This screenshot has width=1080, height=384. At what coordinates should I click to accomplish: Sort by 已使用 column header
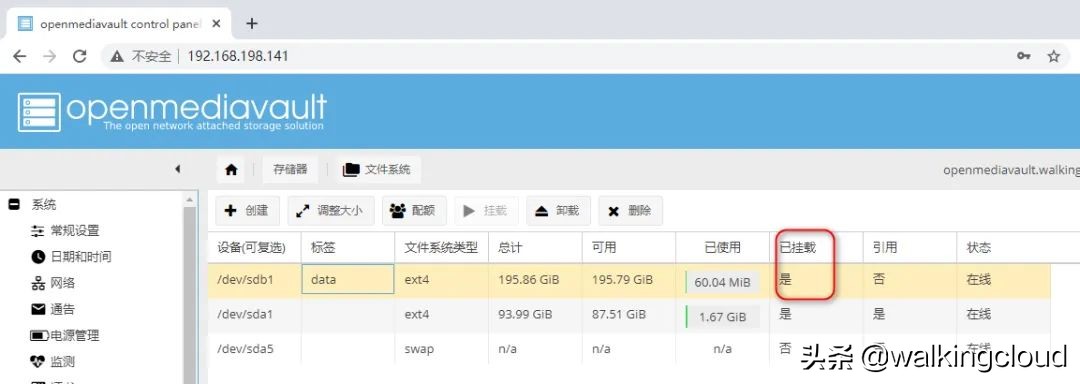[x=723, y=248]
